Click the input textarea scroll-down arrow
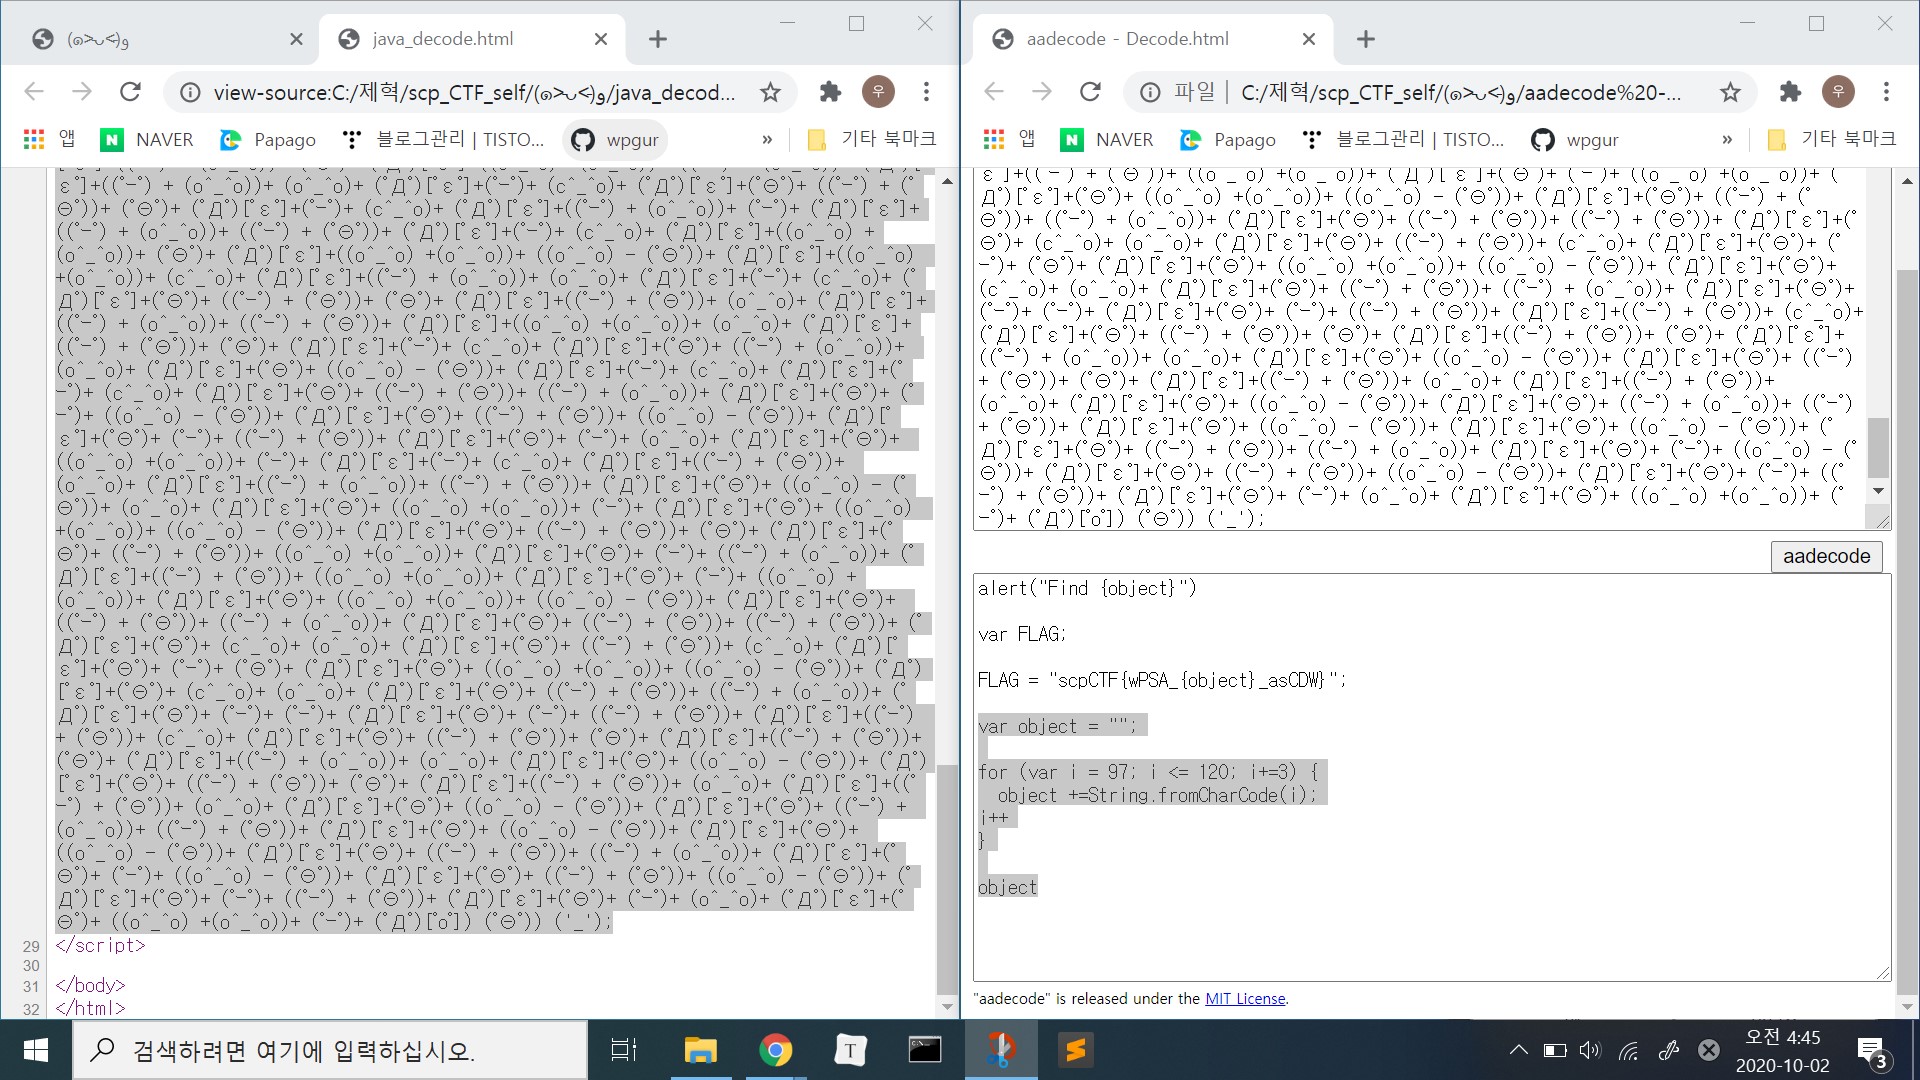 [1878, 491]
